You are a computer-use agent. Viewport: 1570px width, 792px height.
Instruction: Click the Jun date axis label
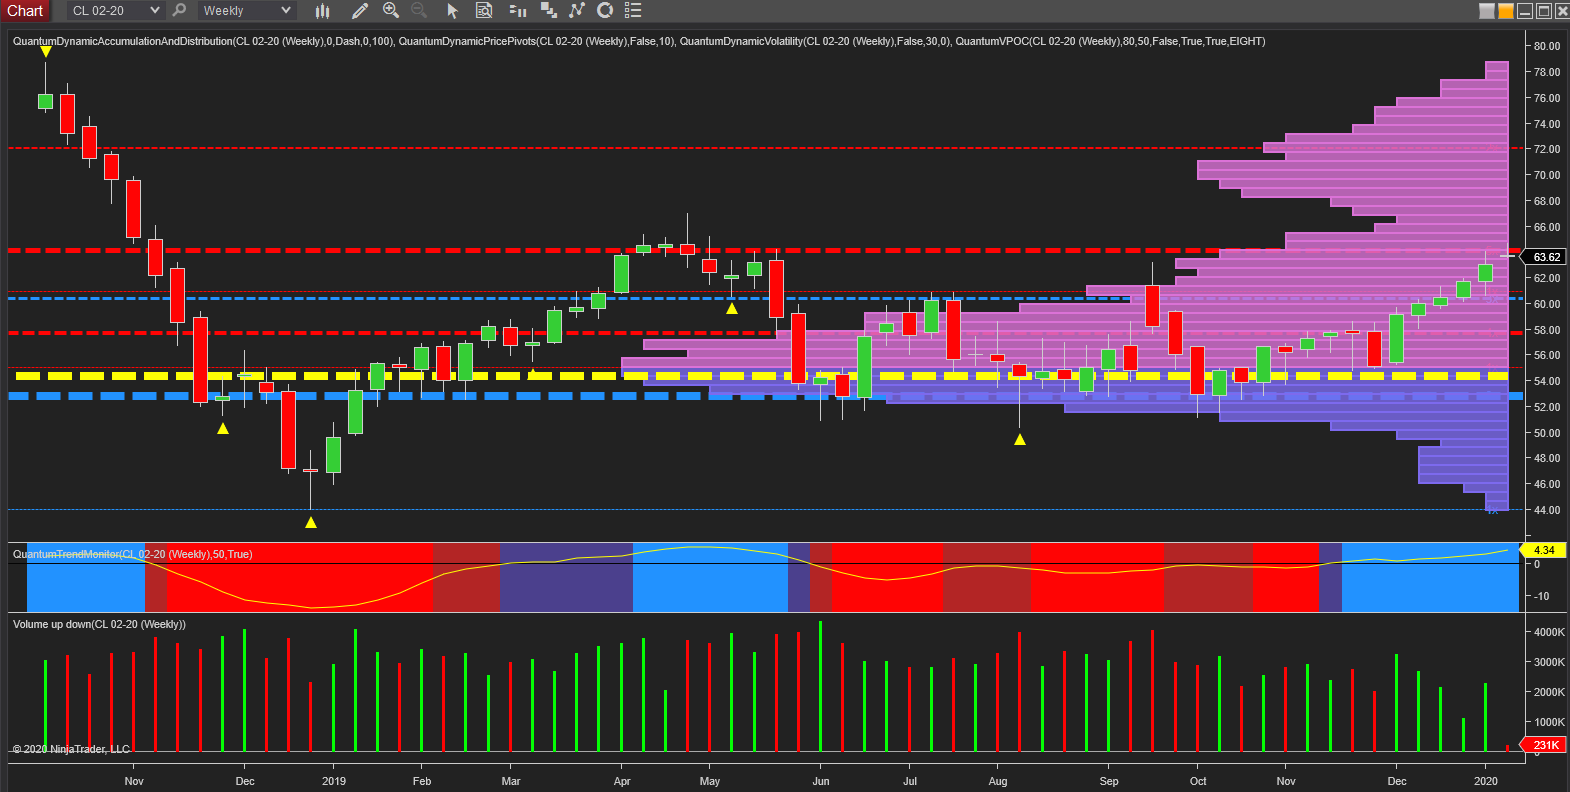(821, 781)
